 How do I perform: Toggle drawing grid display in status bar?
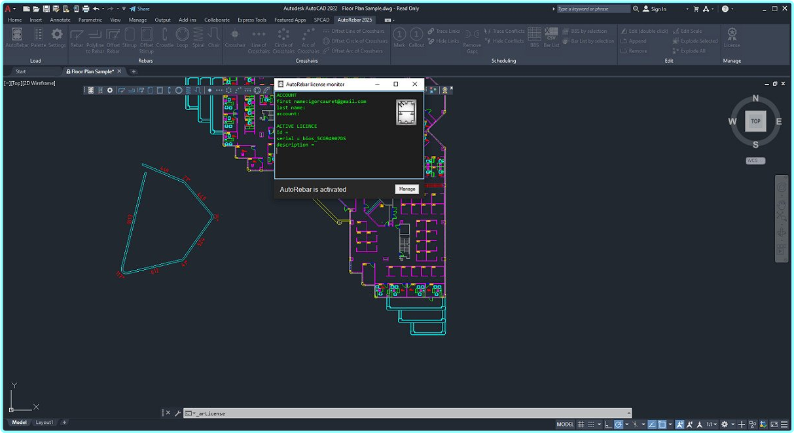click(581, 424)
